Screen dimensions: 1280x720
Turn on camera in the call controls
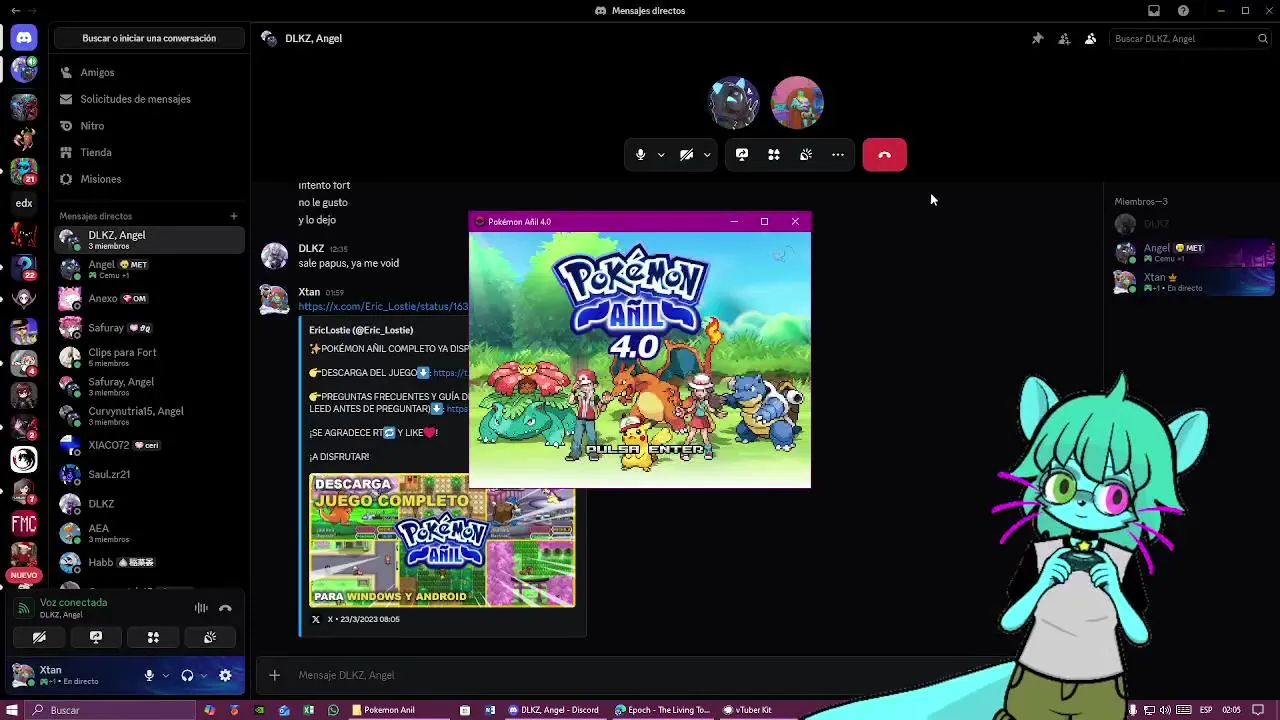click(x=686, y=155)
